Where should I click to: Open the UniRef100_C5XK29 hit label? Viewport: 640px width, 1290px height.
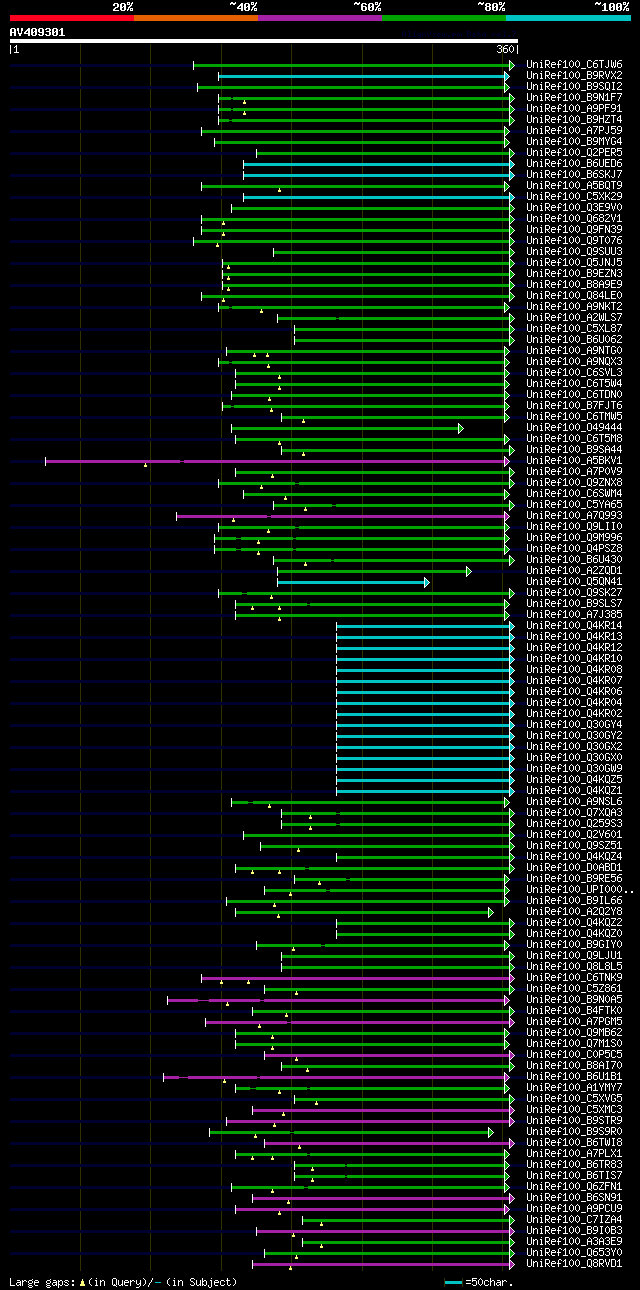click(x=573, y=197)
